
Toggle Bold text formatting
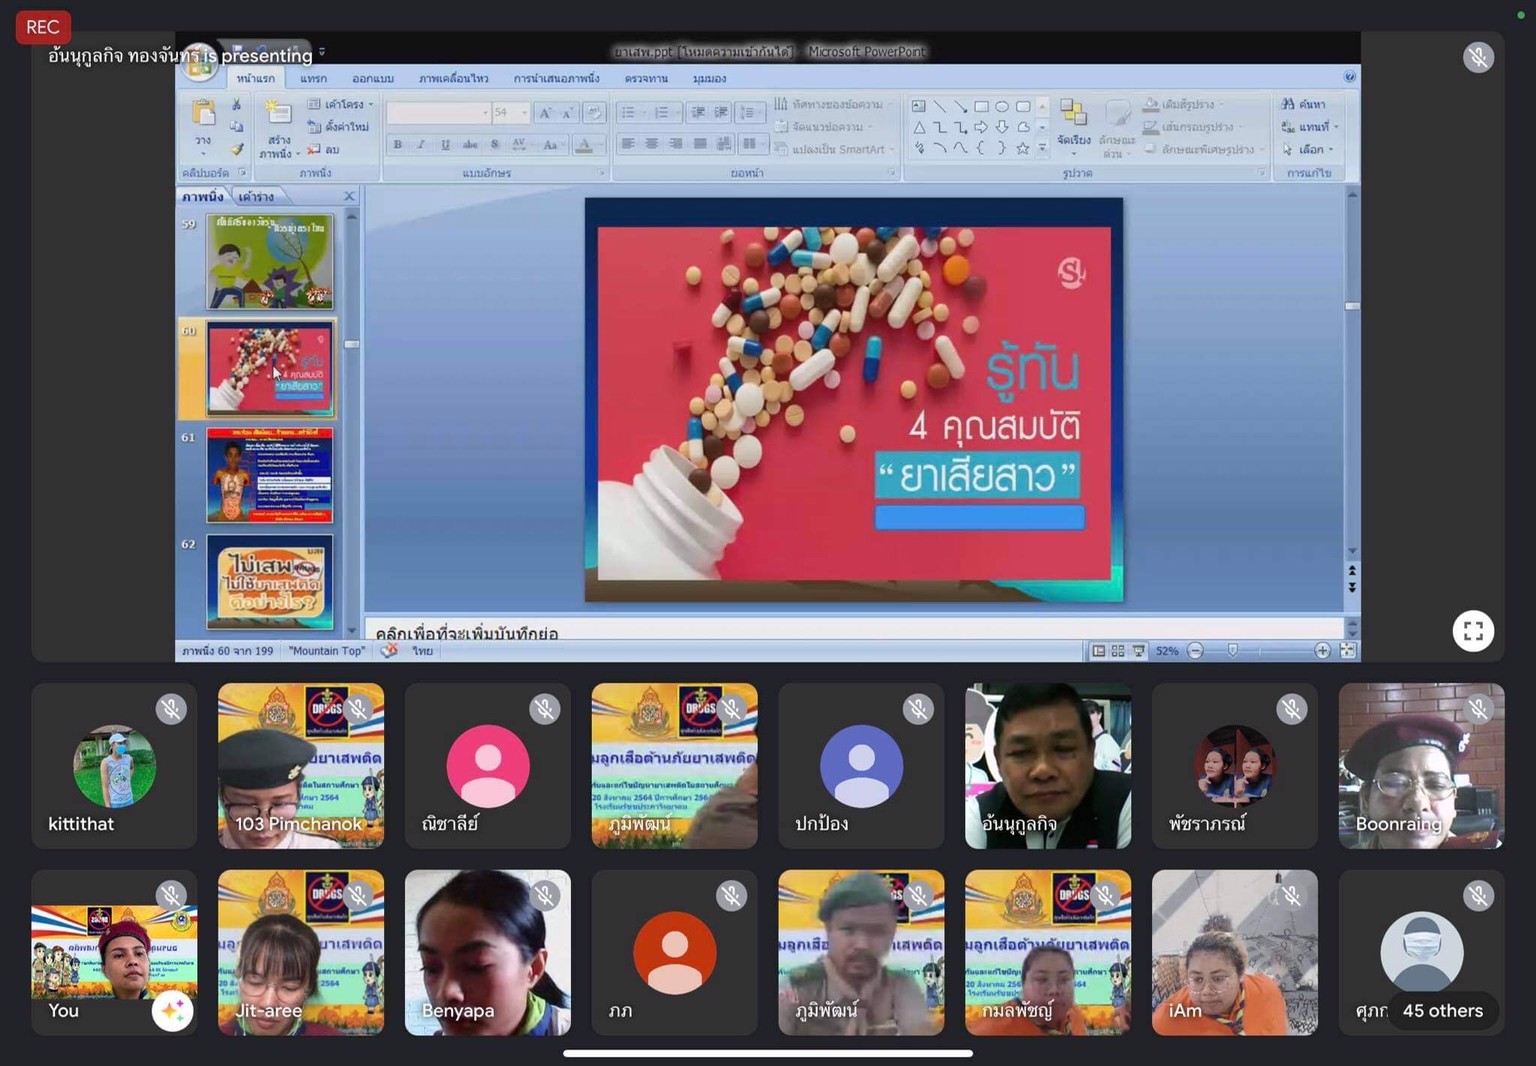tap(398, 145)
